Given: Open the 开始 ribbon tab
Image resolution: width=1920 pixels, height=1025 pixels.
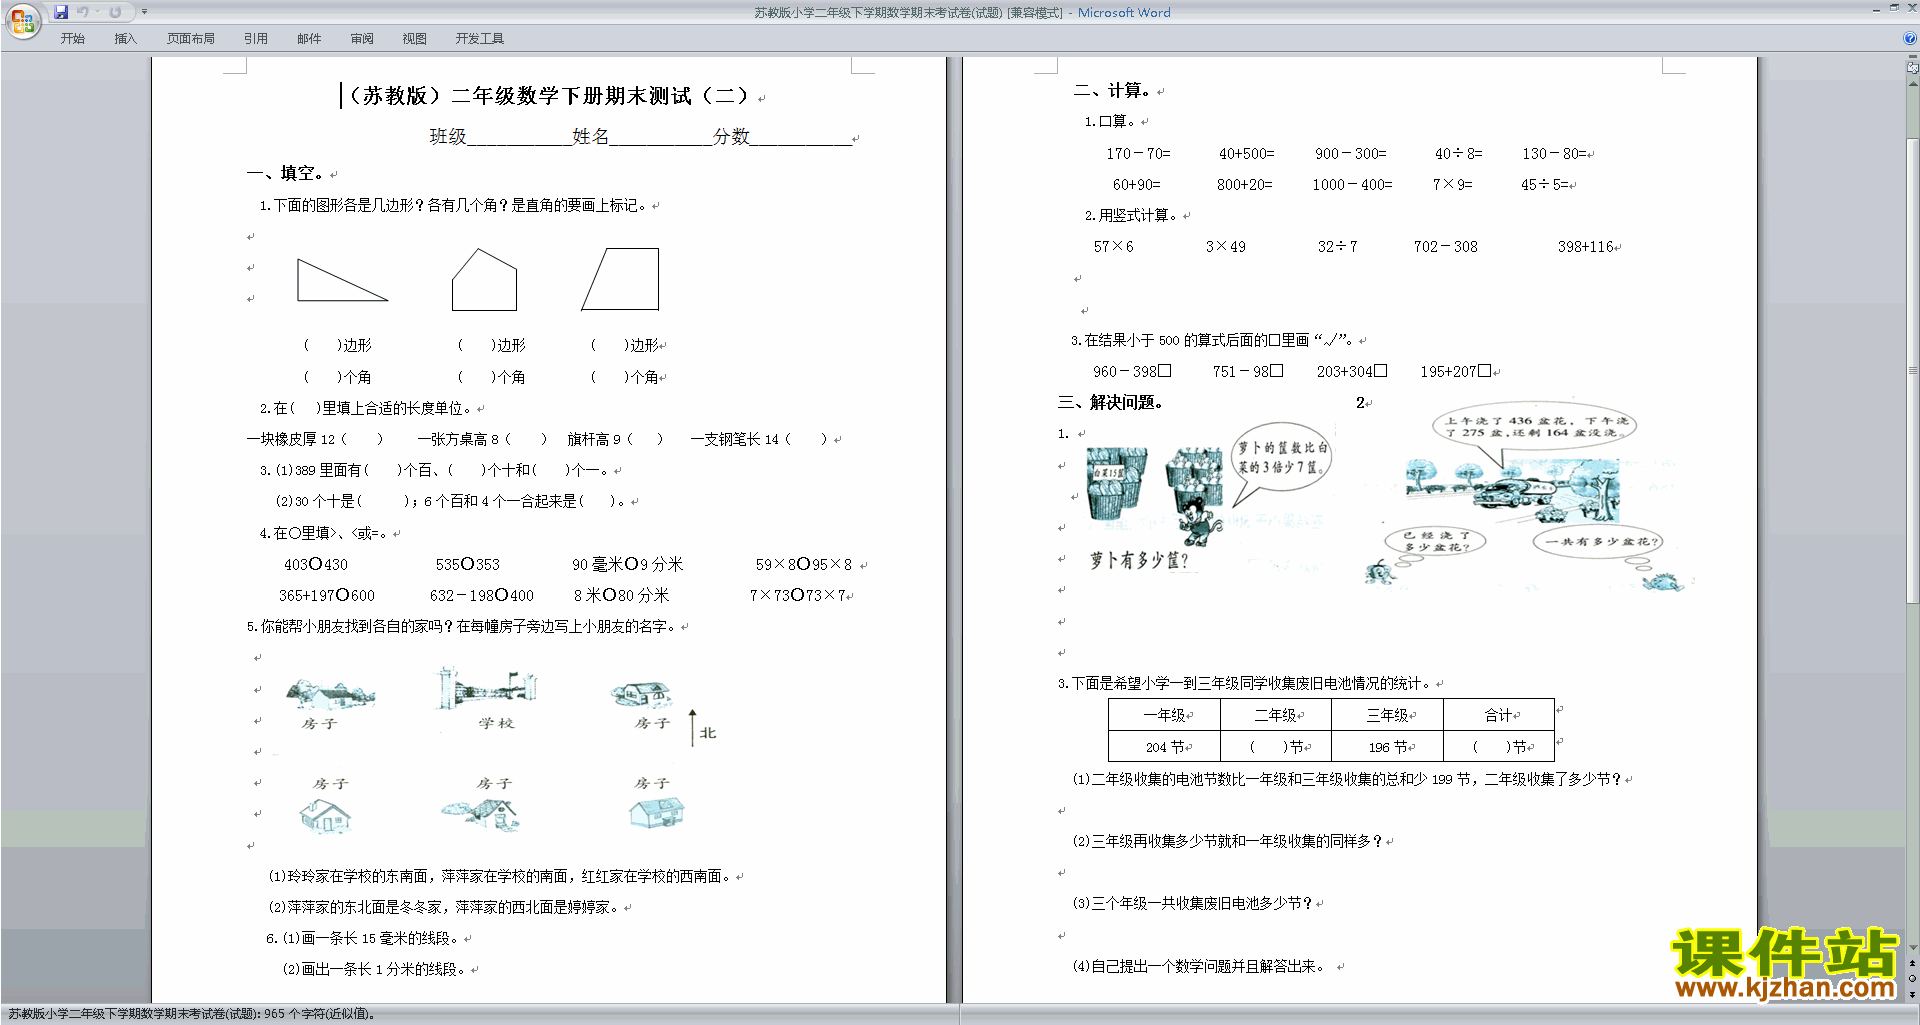Looking at the screenshot, I should [73, 39].
